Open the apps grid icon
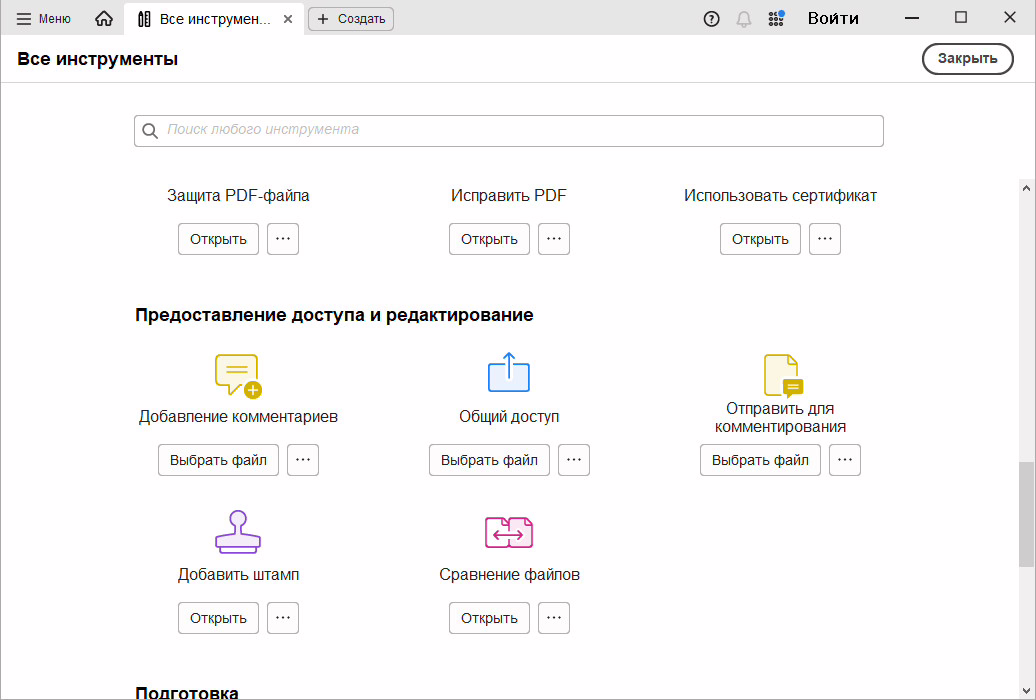1036x700 pixels. [776, 18]
